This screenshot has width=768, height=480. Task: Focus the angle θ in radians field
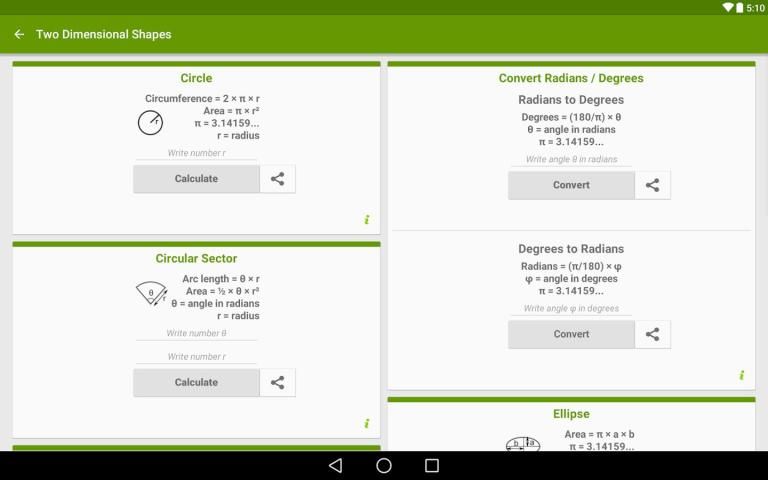[571, 159]
